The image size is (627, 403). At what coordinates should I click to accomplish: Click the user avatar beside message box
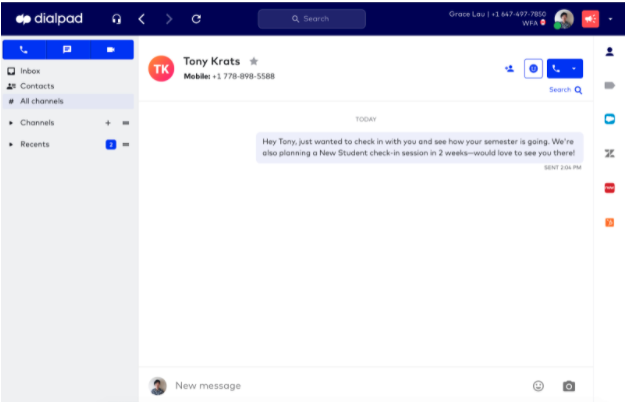[158, 386]
